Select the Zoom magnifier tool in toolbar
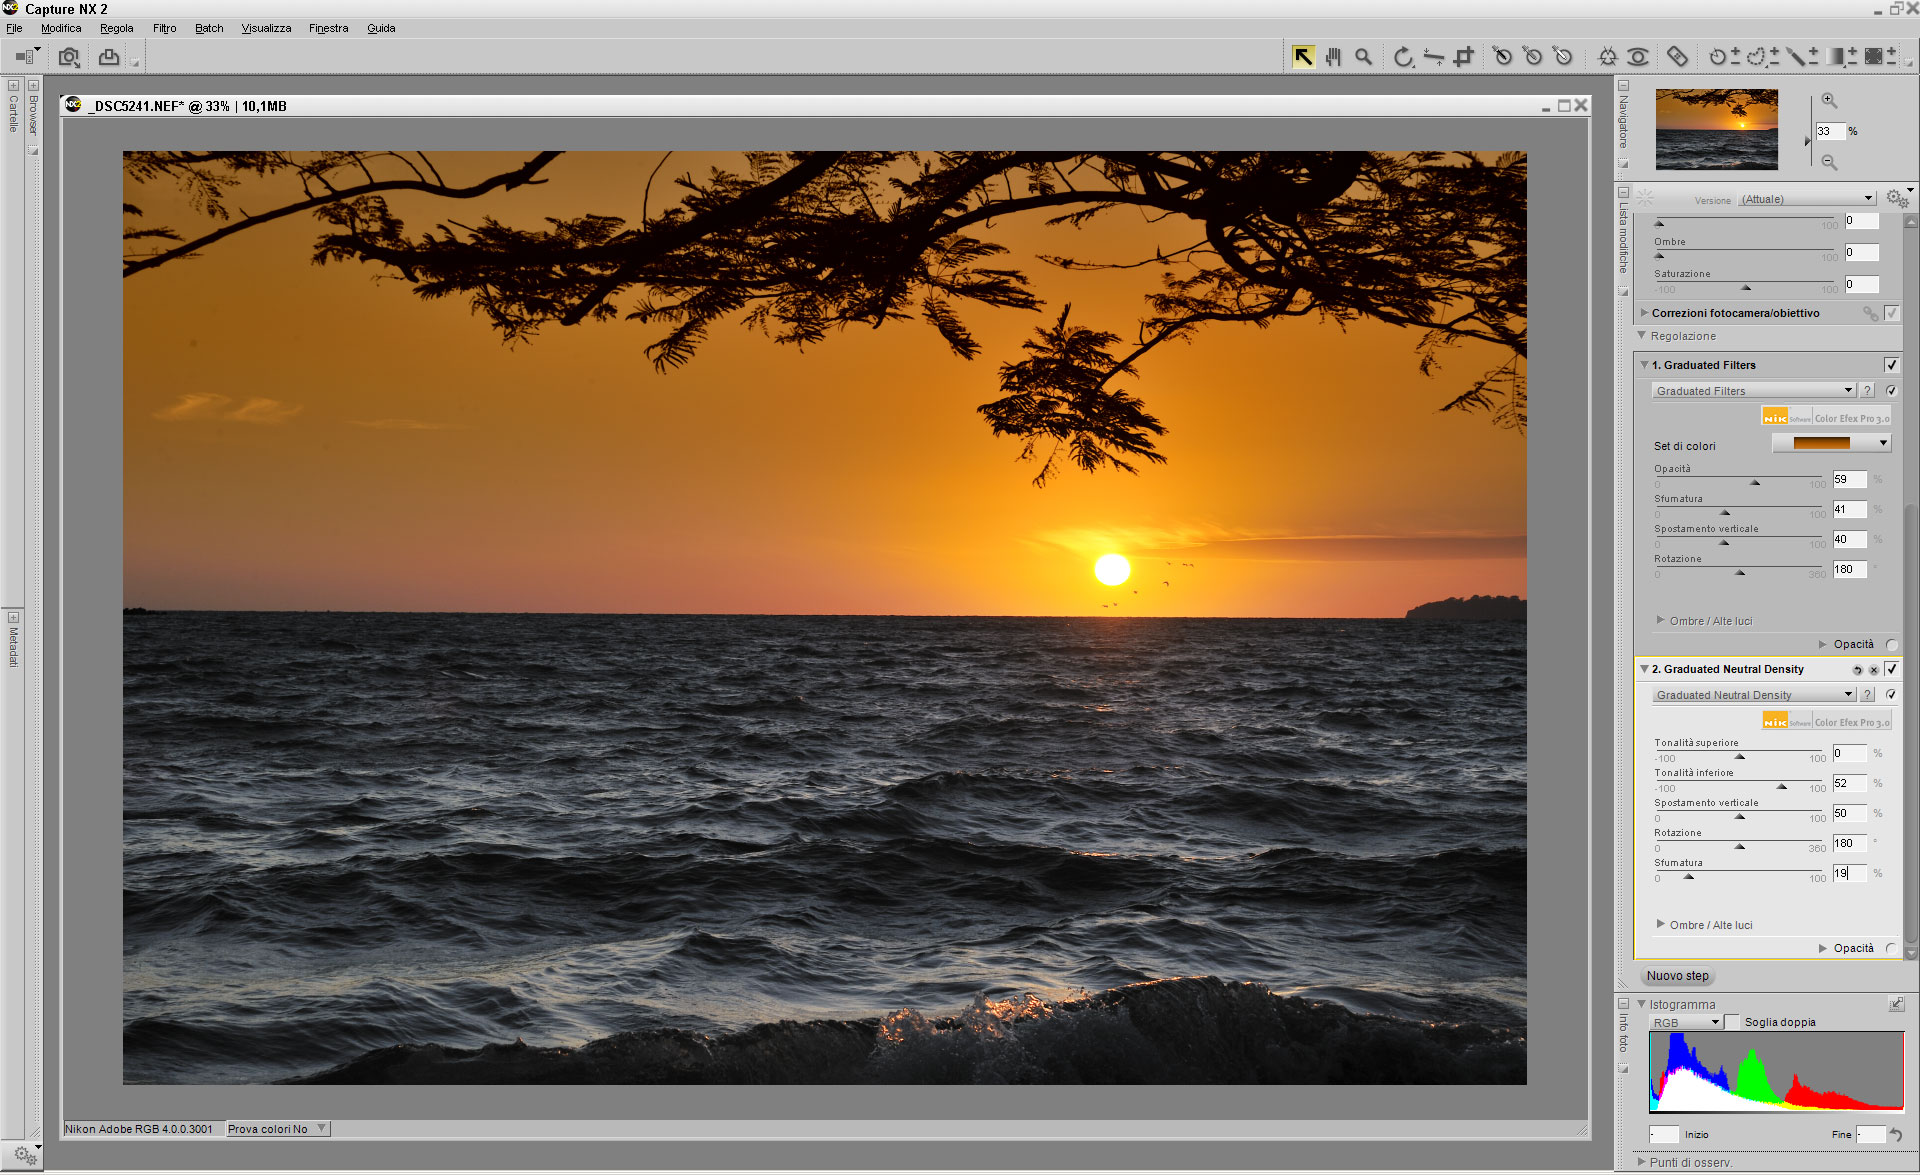Screen dimensions: 1920x1175 tap(1363, 57)
